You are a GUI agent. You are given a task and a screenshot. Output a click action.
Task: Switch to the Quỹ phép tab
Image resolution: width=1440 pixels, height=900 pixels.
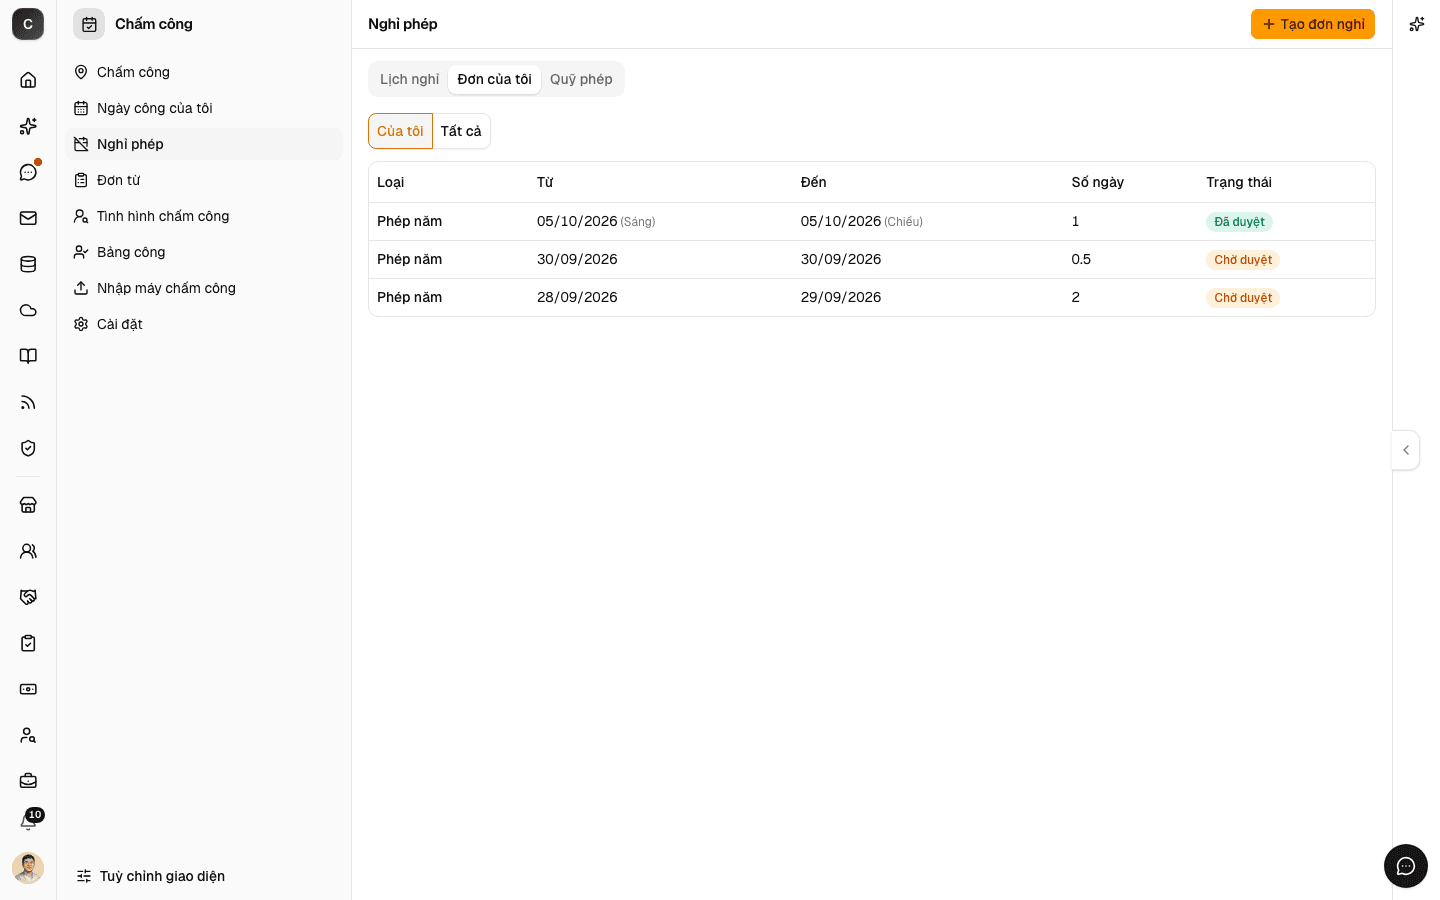click(581, 79)
